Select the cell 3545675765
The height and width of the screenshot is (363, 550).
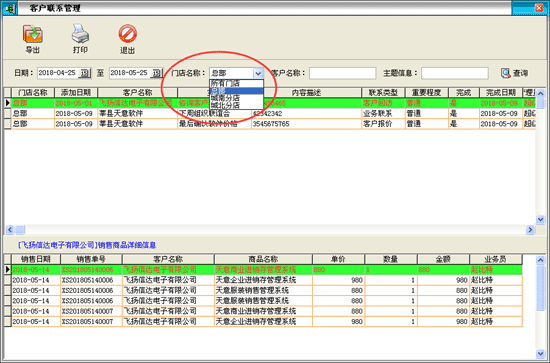click(306, 124)
